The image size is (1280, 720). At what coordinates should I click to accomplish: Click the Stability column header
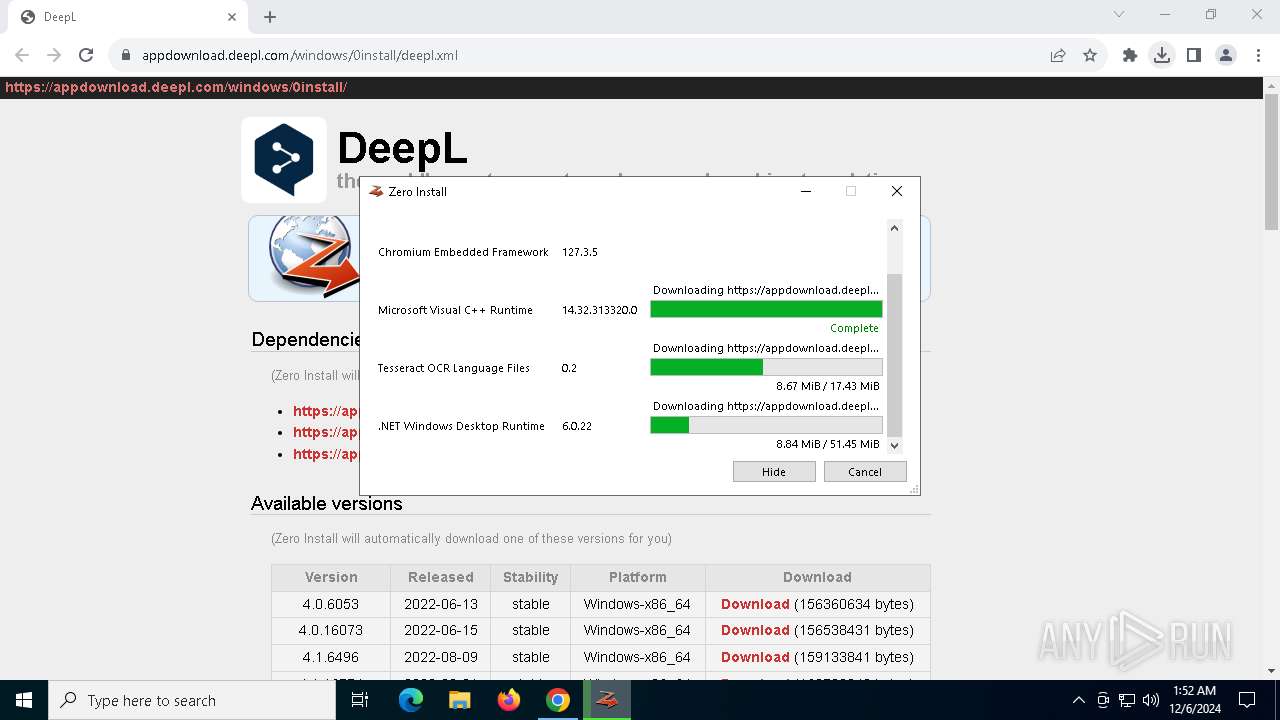[x=531, y=577]
